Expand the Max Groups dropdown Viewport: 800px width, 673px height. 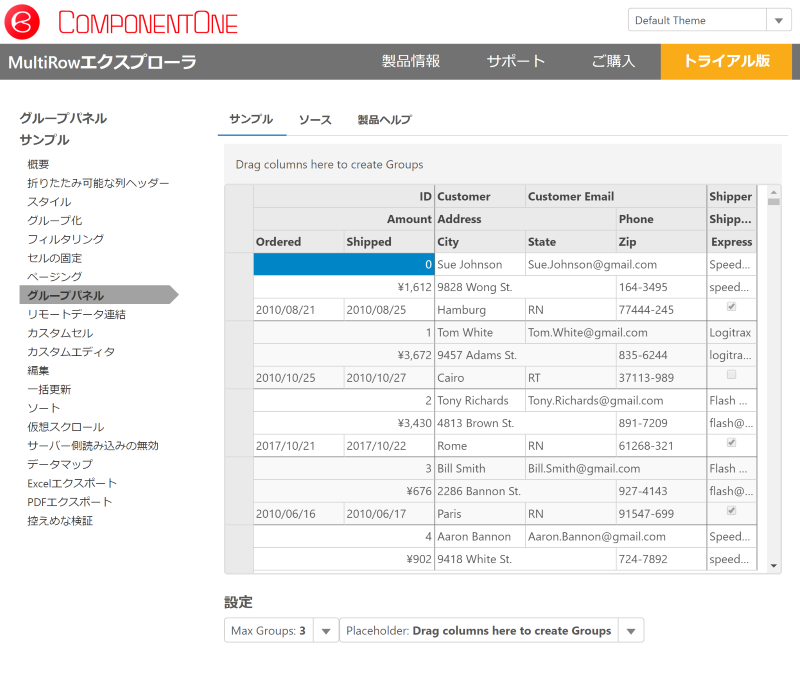pos(326,631)
